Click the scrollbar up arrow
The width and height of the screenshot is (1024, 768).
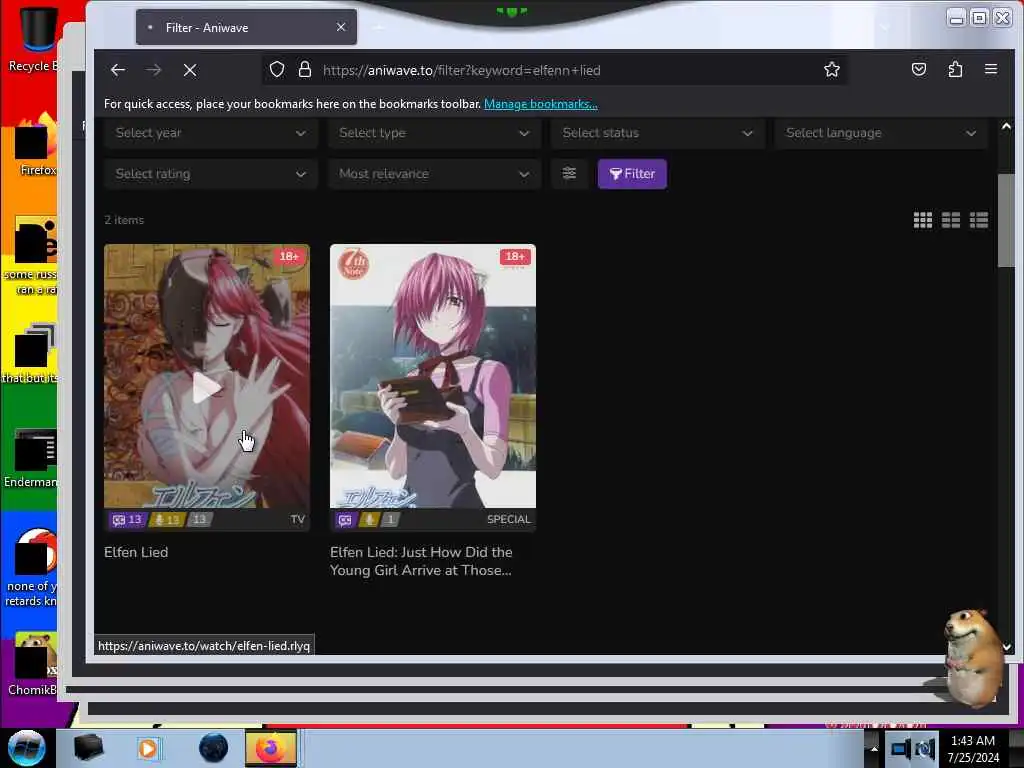coord(1006,126)
